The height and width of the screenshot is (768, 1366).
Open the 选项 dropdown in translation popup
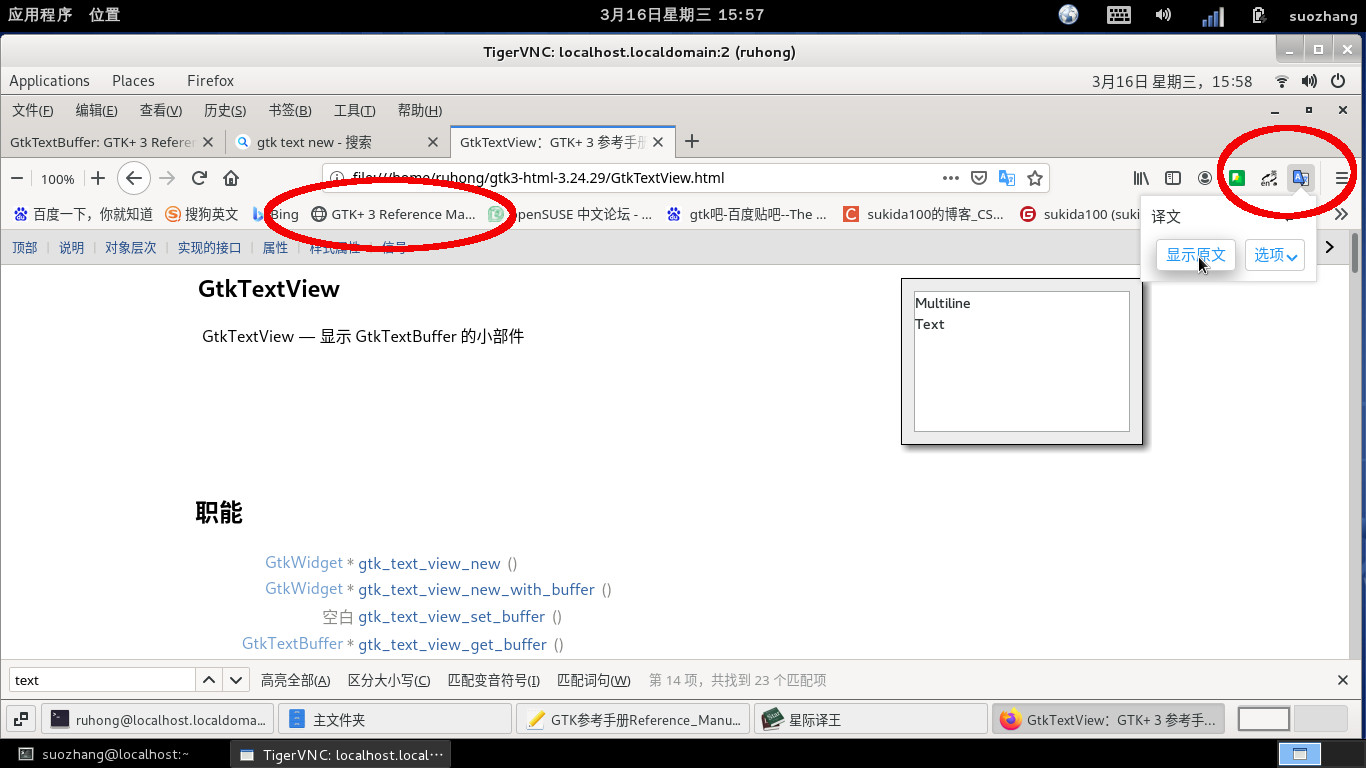(1275, 255)
